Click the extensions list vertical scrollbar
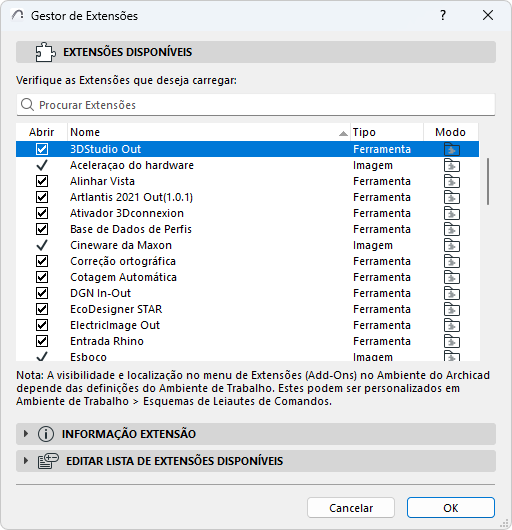This screenshot has height=530, width=512. (488, 182)
